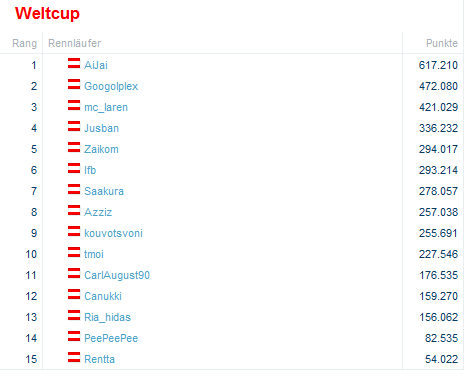Click the flag icon next to tmoi

pos(74,252)
